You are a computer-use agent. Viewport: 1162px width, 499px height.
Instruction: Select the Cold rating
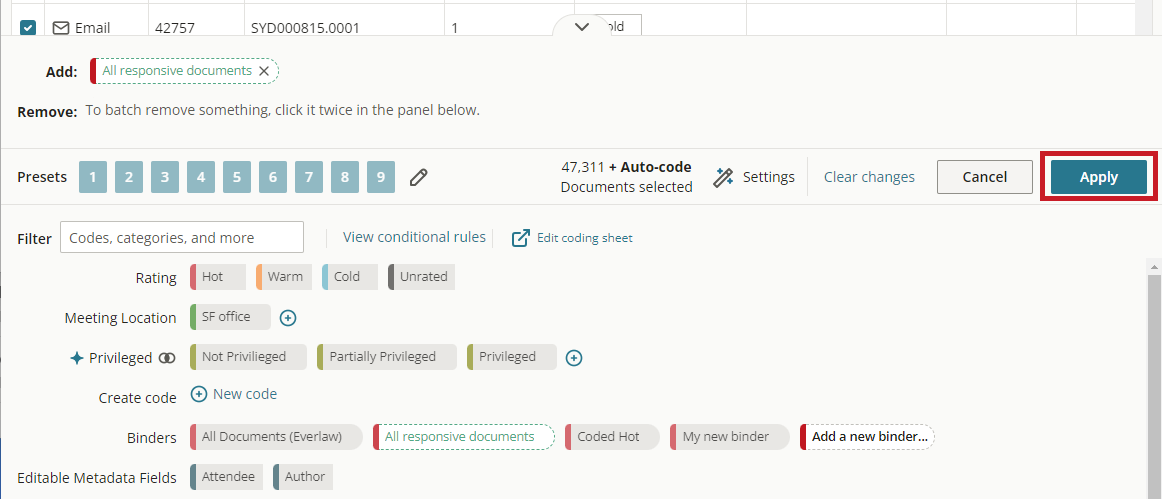click(350, 277)
